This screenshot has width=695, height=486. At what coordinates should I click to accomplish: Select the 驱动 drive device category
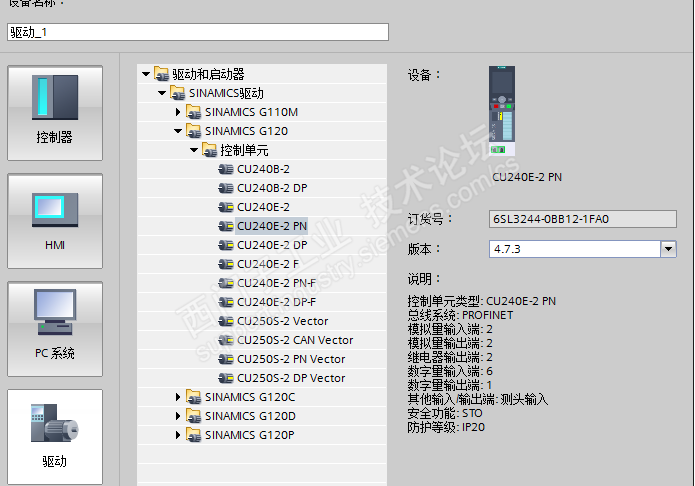pos(55,437)
